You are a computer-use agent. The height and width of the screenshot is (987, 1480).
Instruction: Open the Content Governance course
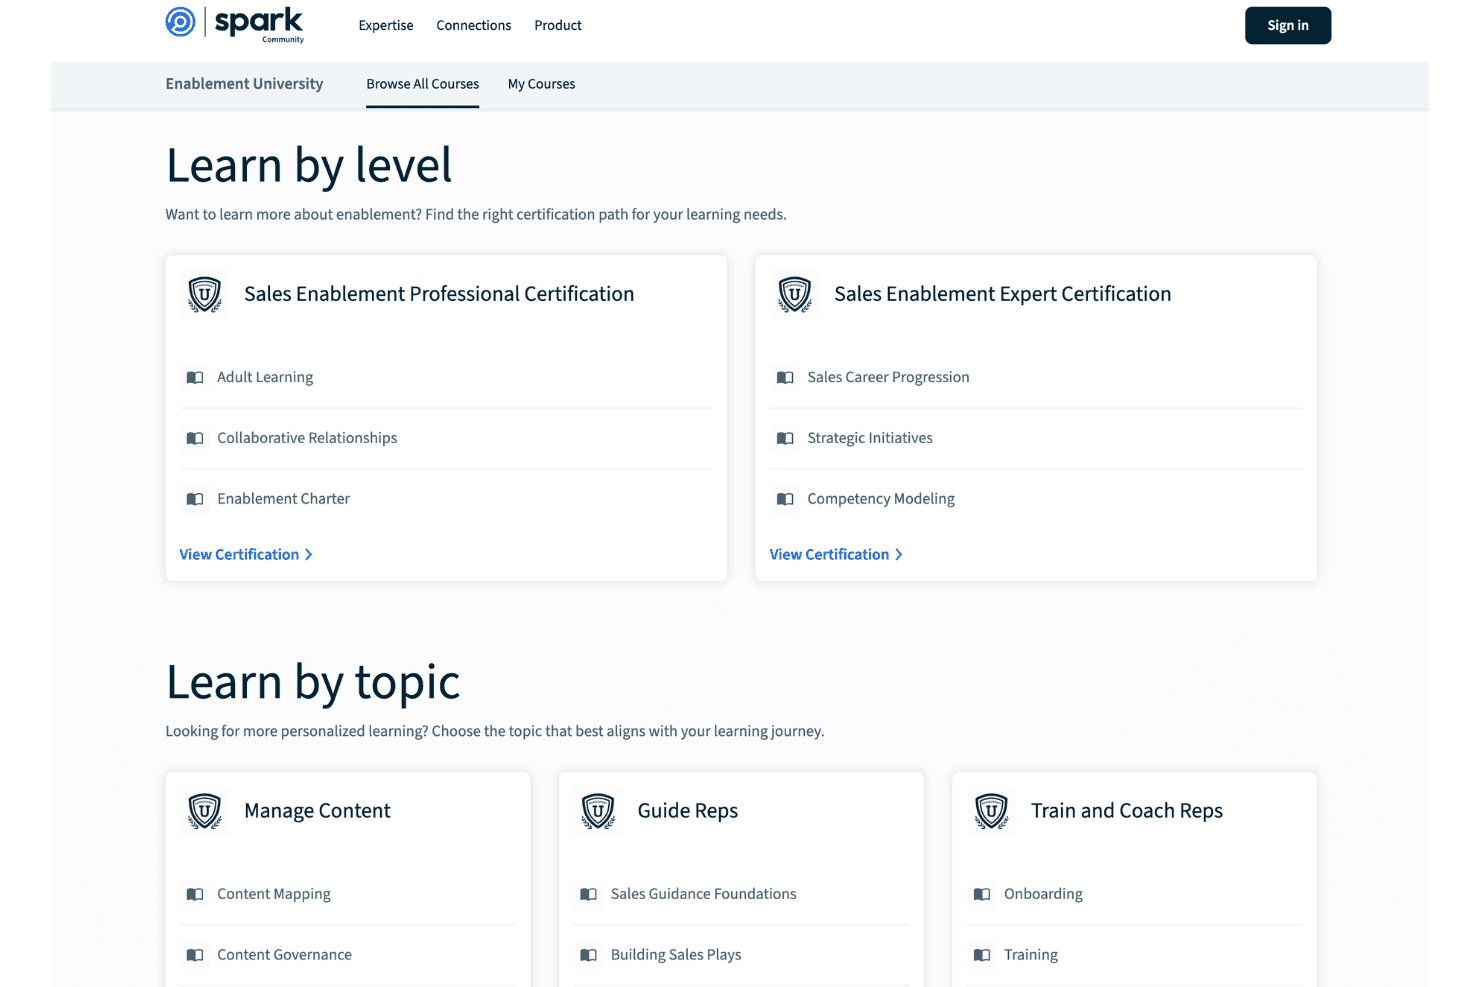tap(285, 955)
